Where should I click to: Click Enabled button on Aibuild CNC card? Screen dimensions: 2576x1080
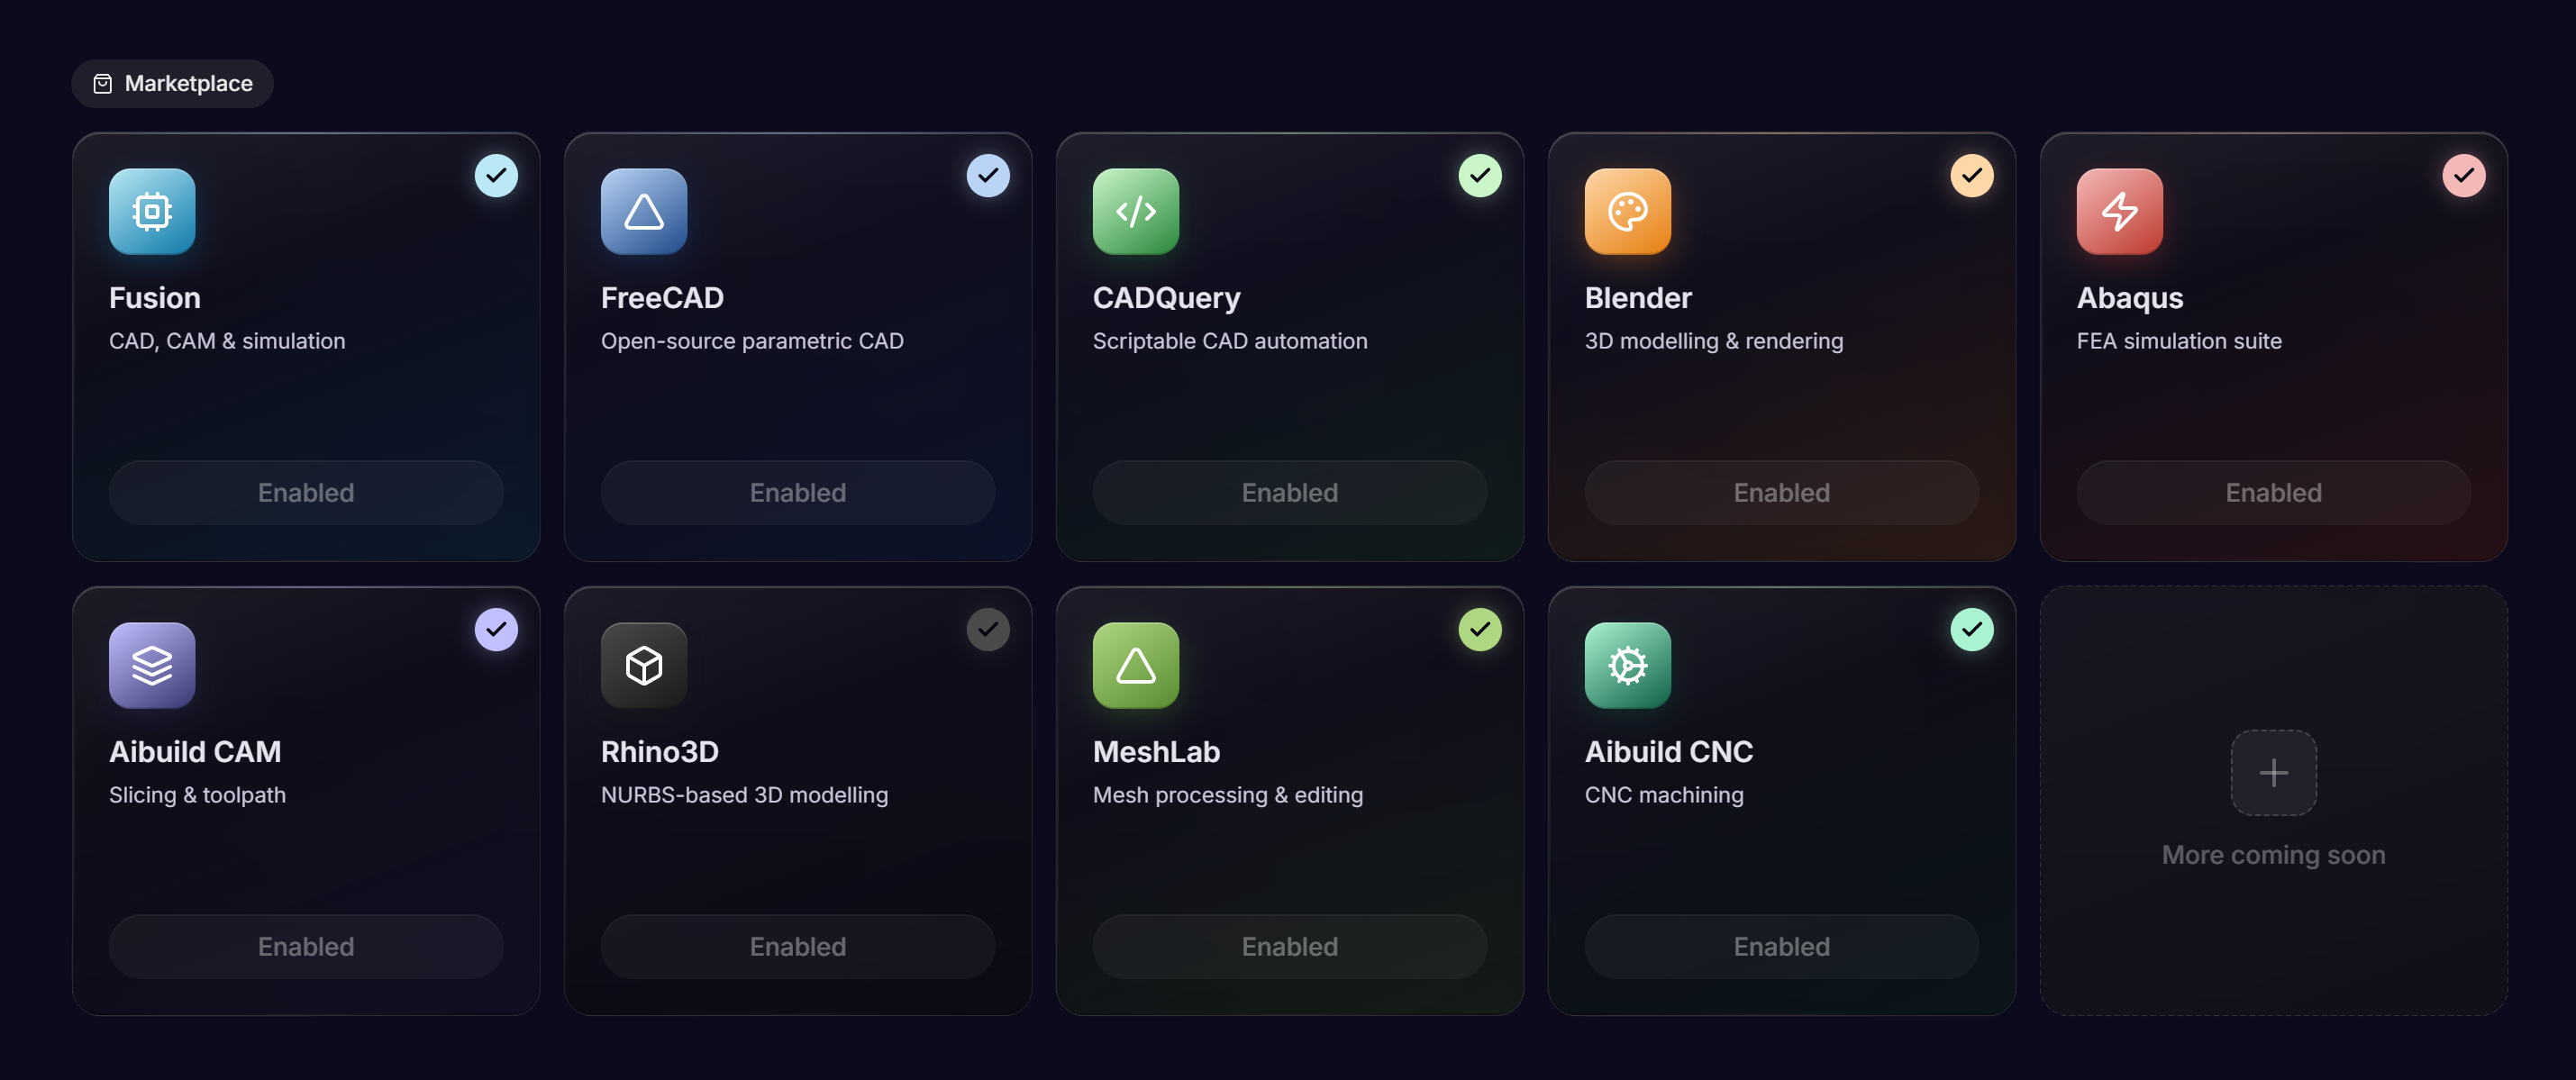(1782, 947)
